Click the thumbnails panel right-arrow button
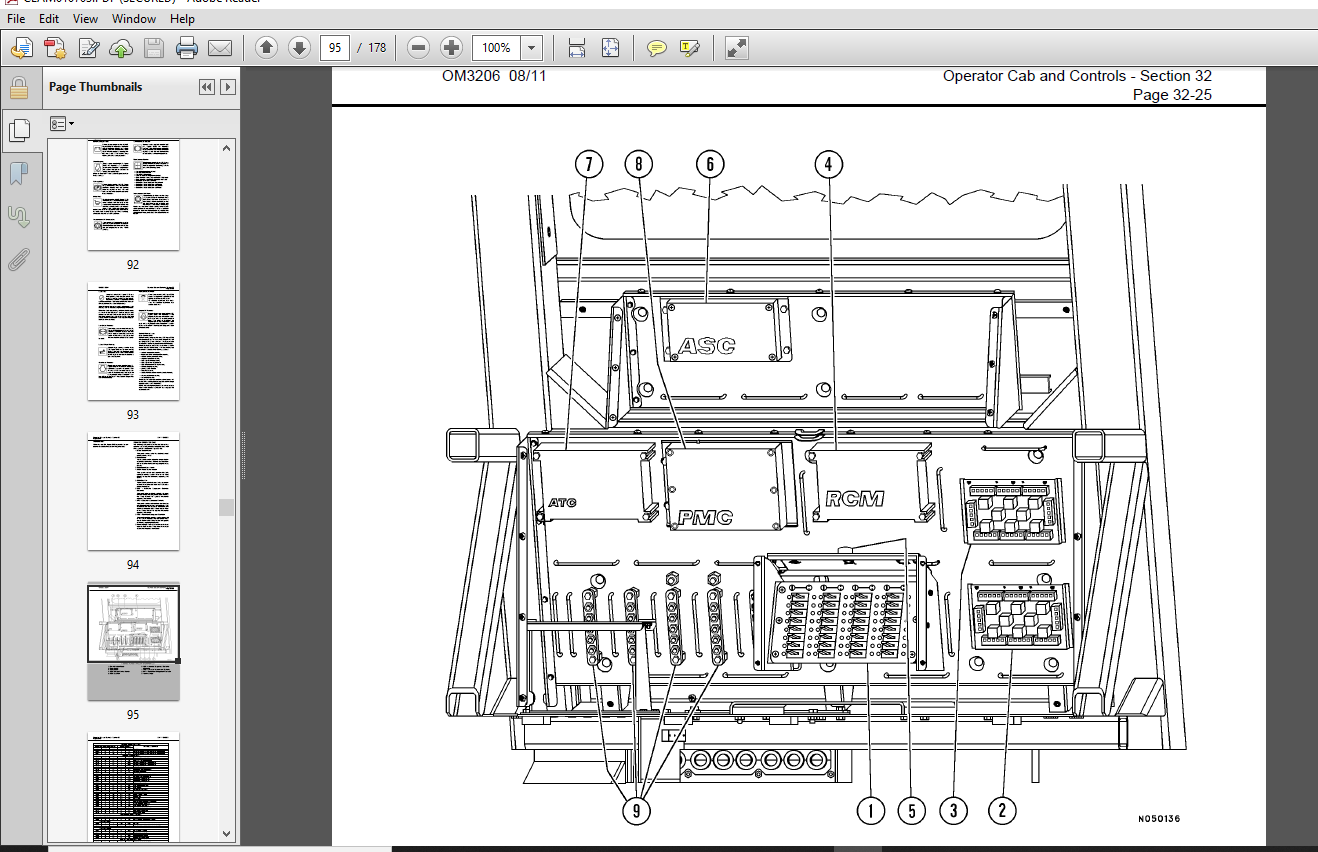The width and height of the screenshot is (1318, 852). [x=228, y=87]
